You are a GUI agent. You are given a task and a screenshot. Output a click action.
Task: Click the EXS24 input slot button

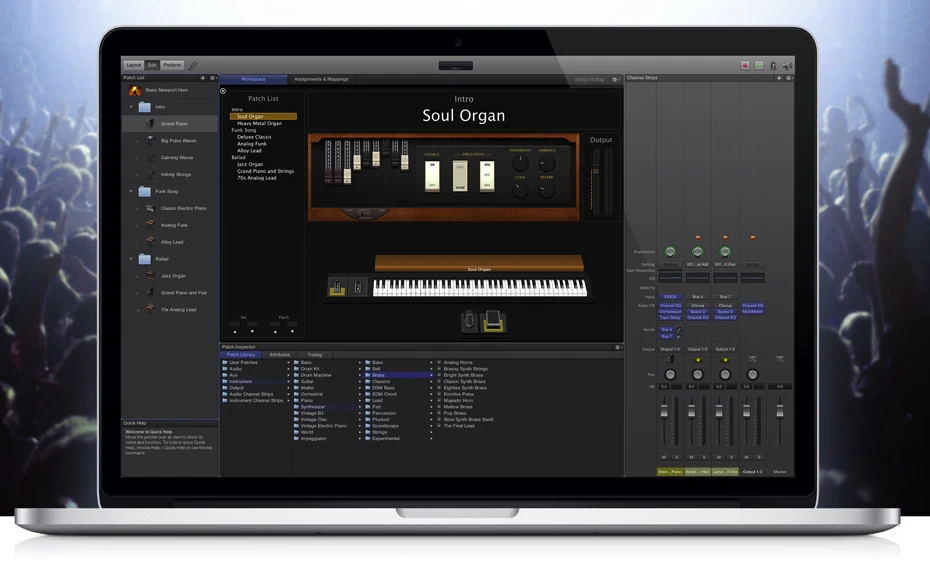pyautogui.click(x=670, y=296)
